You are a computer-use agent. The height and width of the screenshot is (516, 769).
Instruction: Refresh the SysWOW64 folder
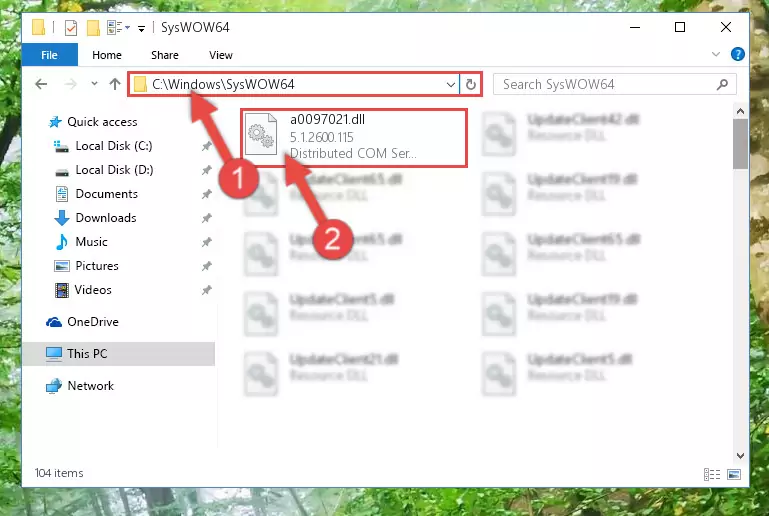471,84
